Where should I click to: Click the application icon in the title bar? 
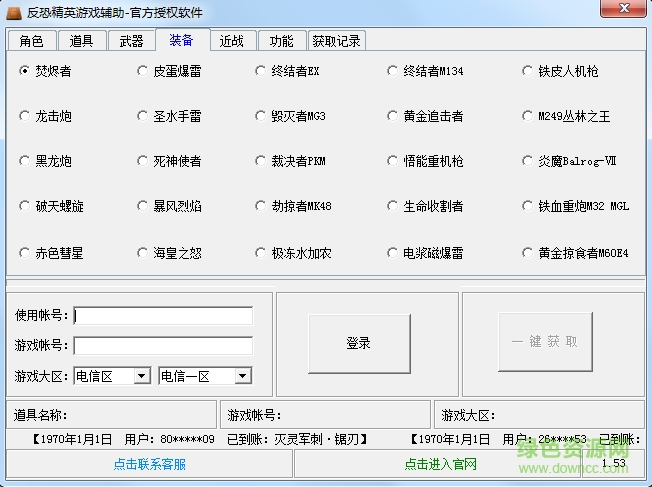14,12
